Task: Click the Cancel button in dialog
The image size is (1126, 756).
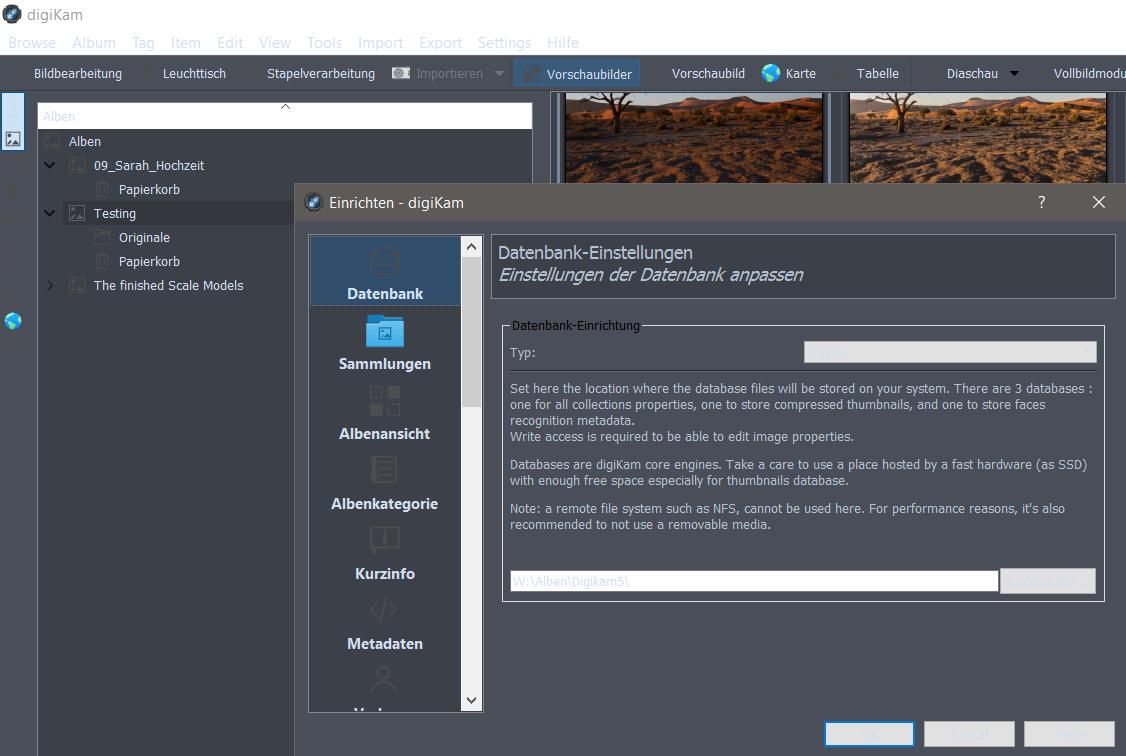Action: (969, 734)
